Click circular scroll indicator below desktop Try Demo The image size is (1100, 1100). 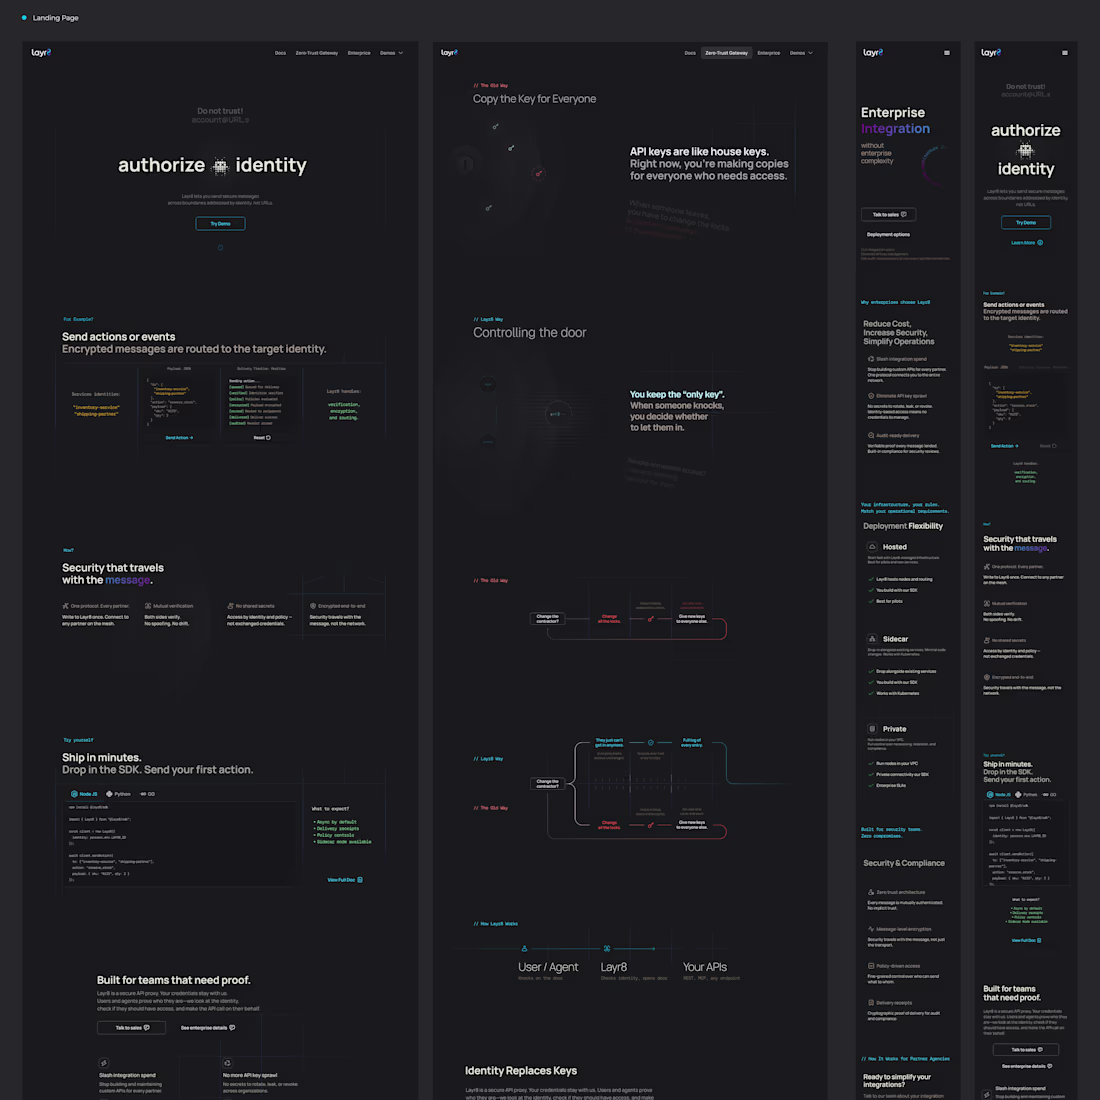(x=220, y=247)
